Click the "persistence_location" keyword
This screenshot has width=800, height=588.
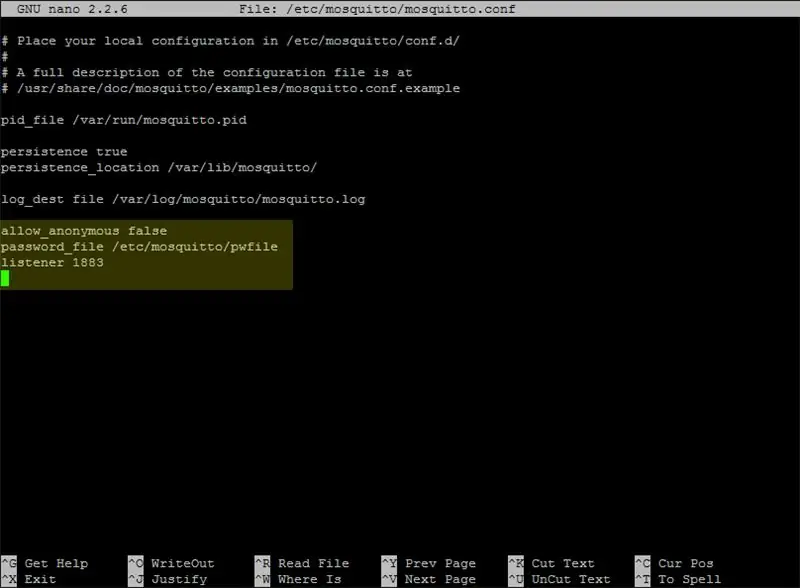click(80, 167)
